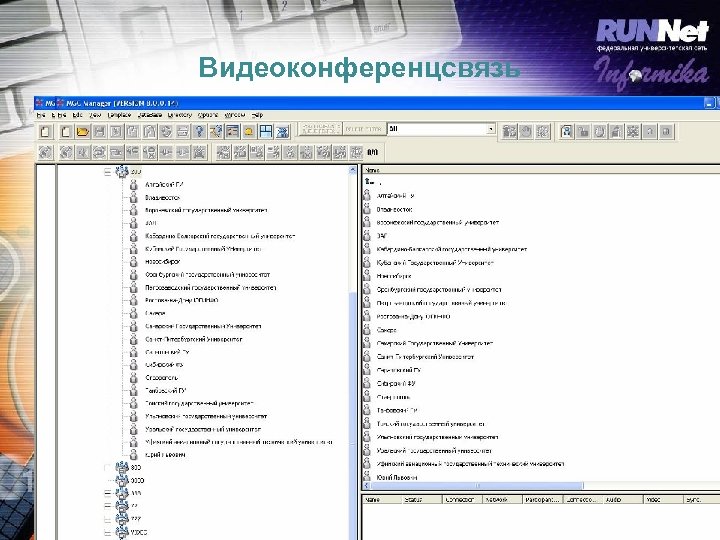This screenshot has width=720, height=540.
Task: Click the Video column header in bottom table
Action: [x=662, y=500]
